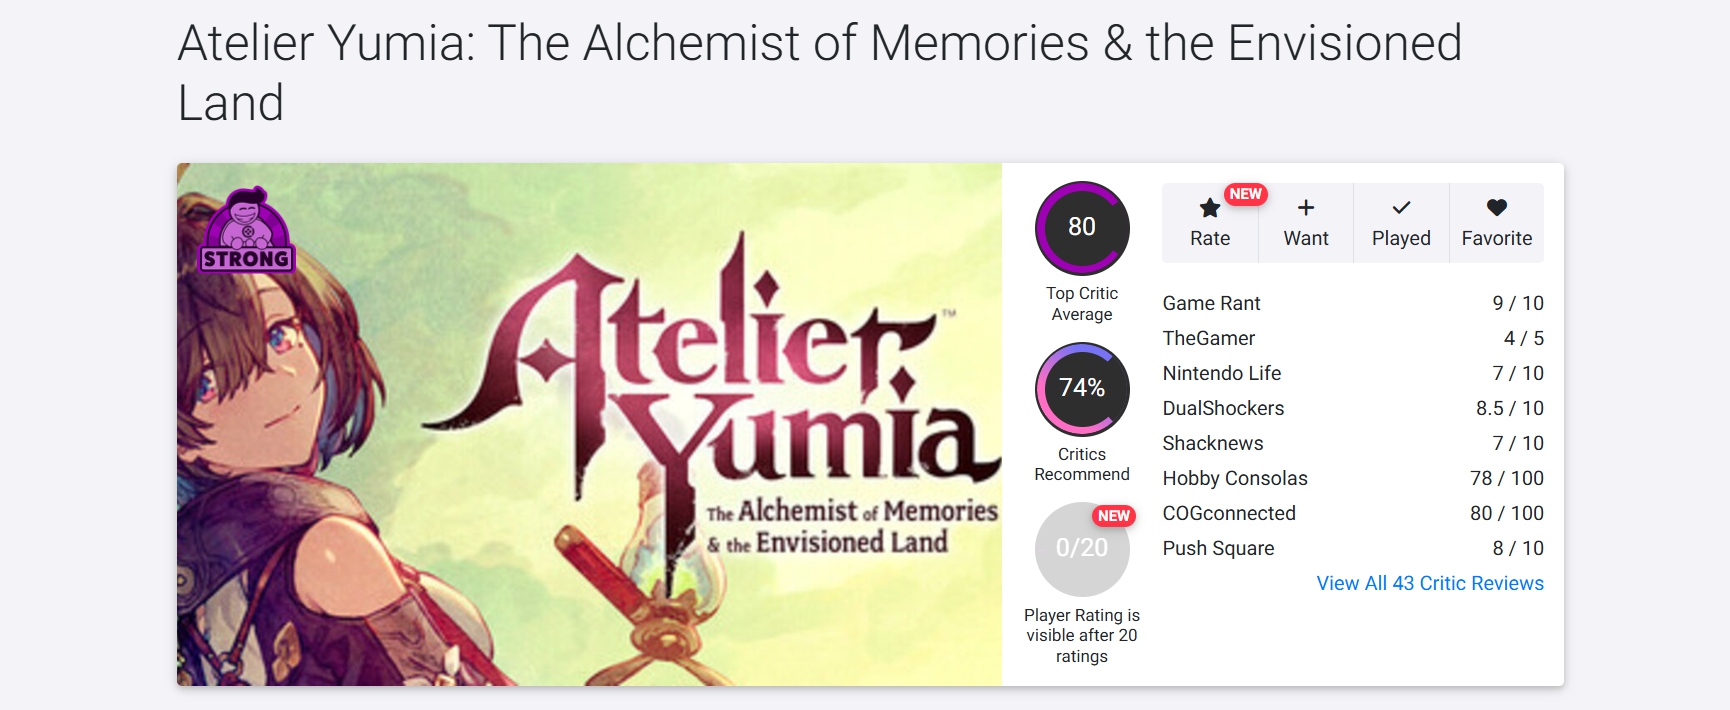Screen dimensions: 1730x710
Task: Open Hobby Consolas review
Action: [1235, 478]
